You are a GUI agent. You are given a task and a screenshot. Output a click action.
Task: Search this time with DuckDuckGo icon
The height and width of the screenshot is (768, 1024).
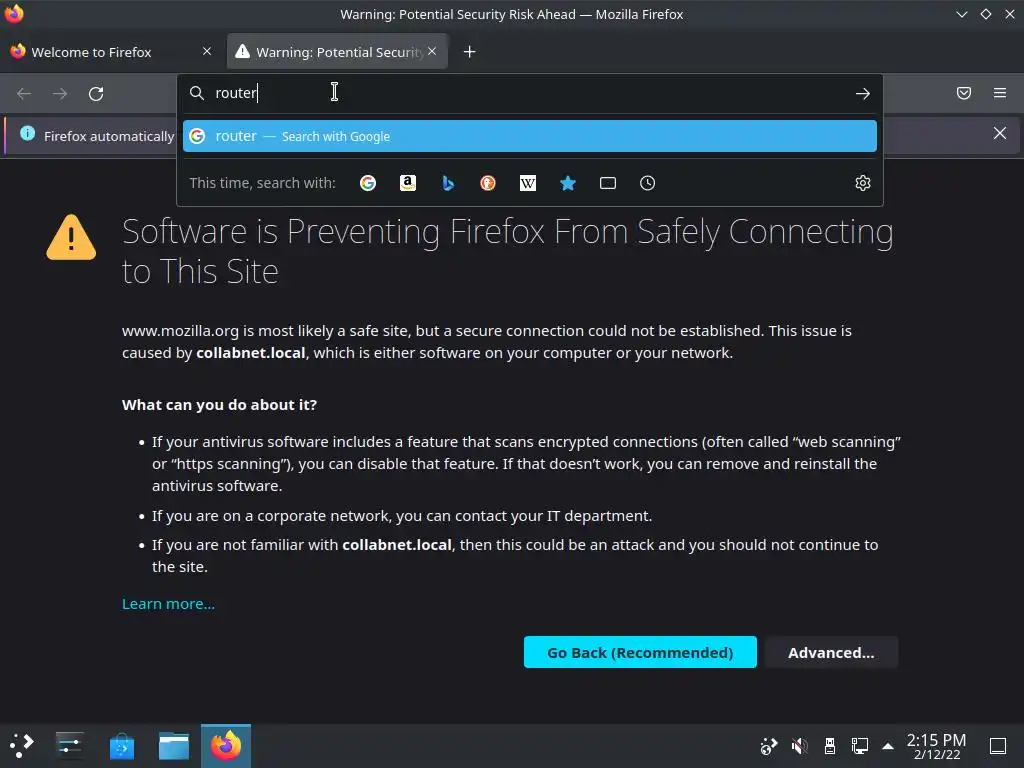pyautogui.click(x=488, y=183)
